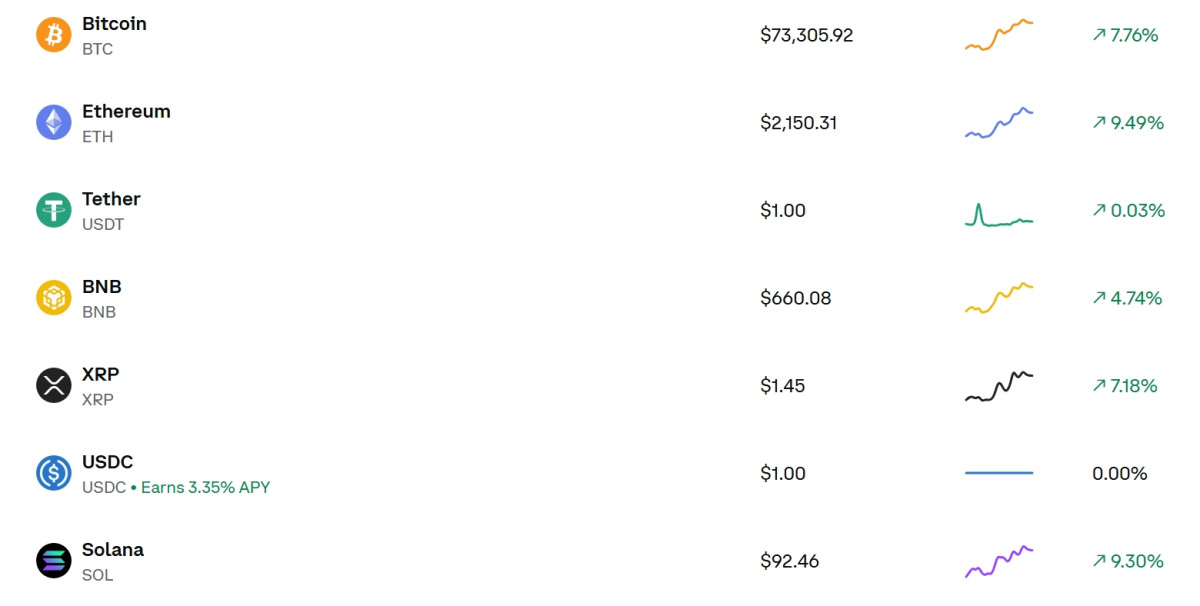Click Bitcoin's orange price sparkline chart

(999, 35)
